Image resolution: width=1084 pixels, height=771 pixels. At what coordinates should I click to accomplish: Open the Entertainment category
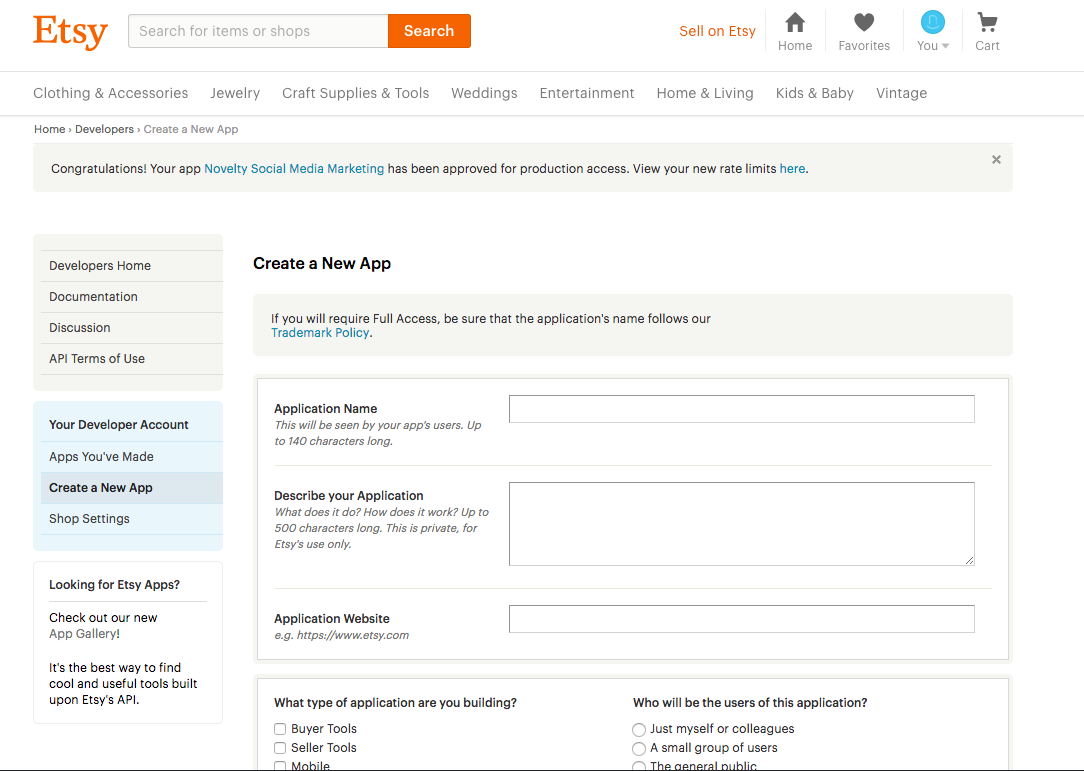coord(587,93)
